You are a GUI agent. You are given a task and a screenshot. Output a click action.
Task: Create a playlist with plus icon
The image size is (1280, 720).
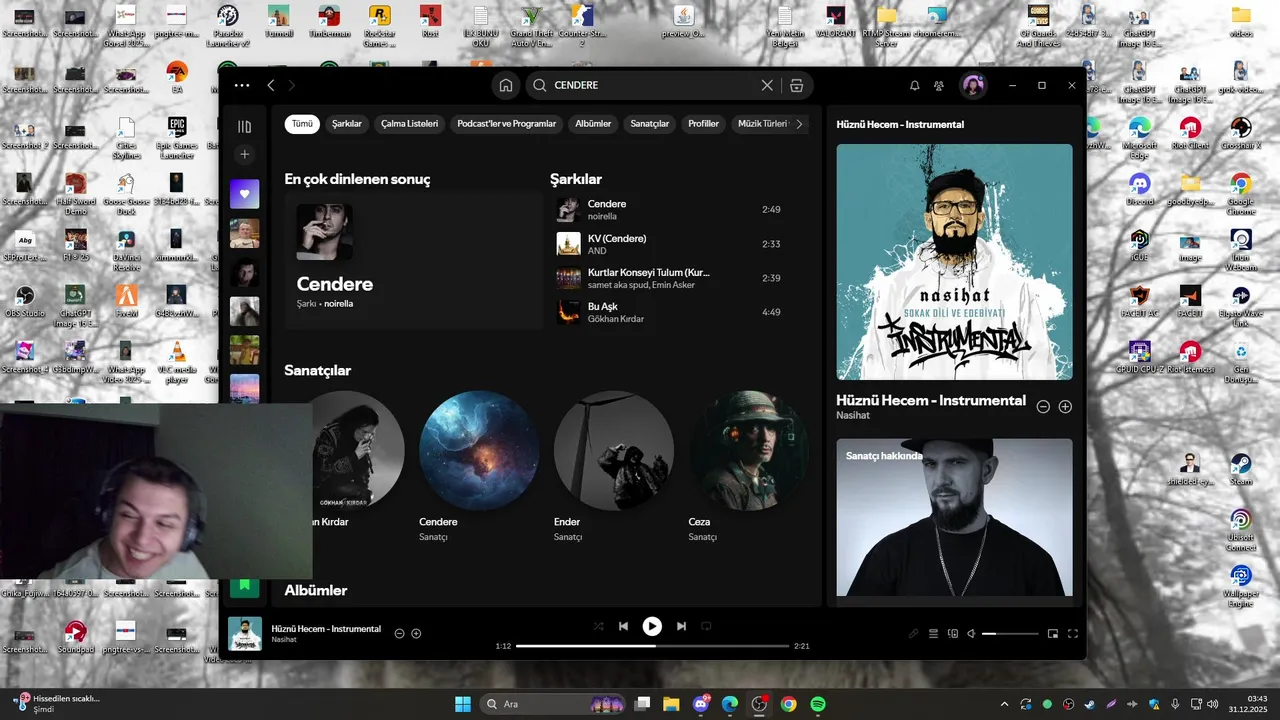point(244,155)
